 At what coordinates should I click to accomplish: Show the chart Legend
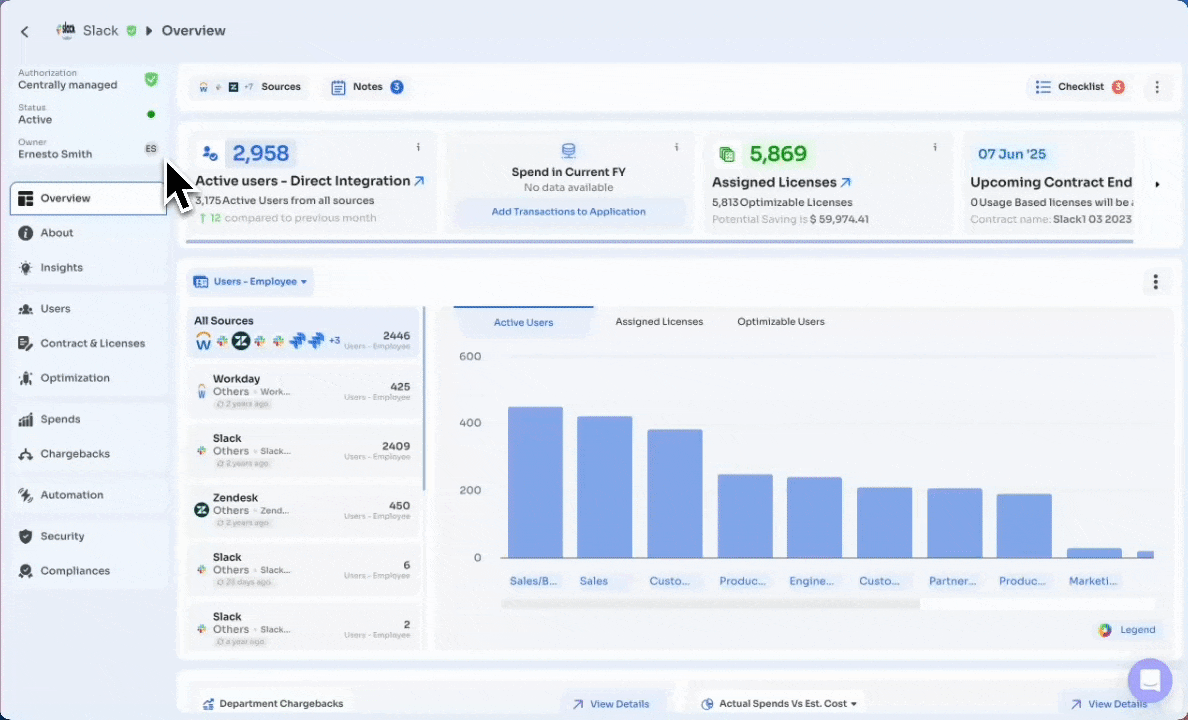pyautogui.click(x=1127, y=630)
